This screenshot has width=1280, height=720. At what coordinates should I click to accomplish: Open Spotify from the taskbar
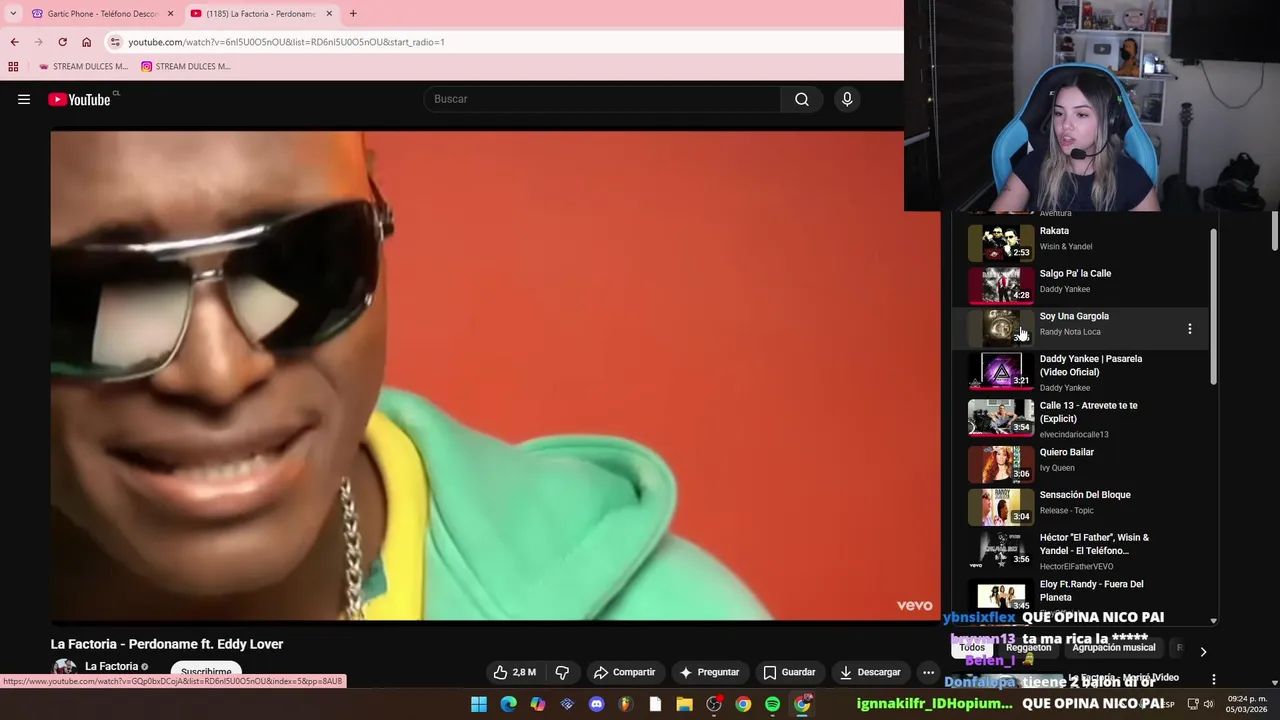click(x=772, y=704)
